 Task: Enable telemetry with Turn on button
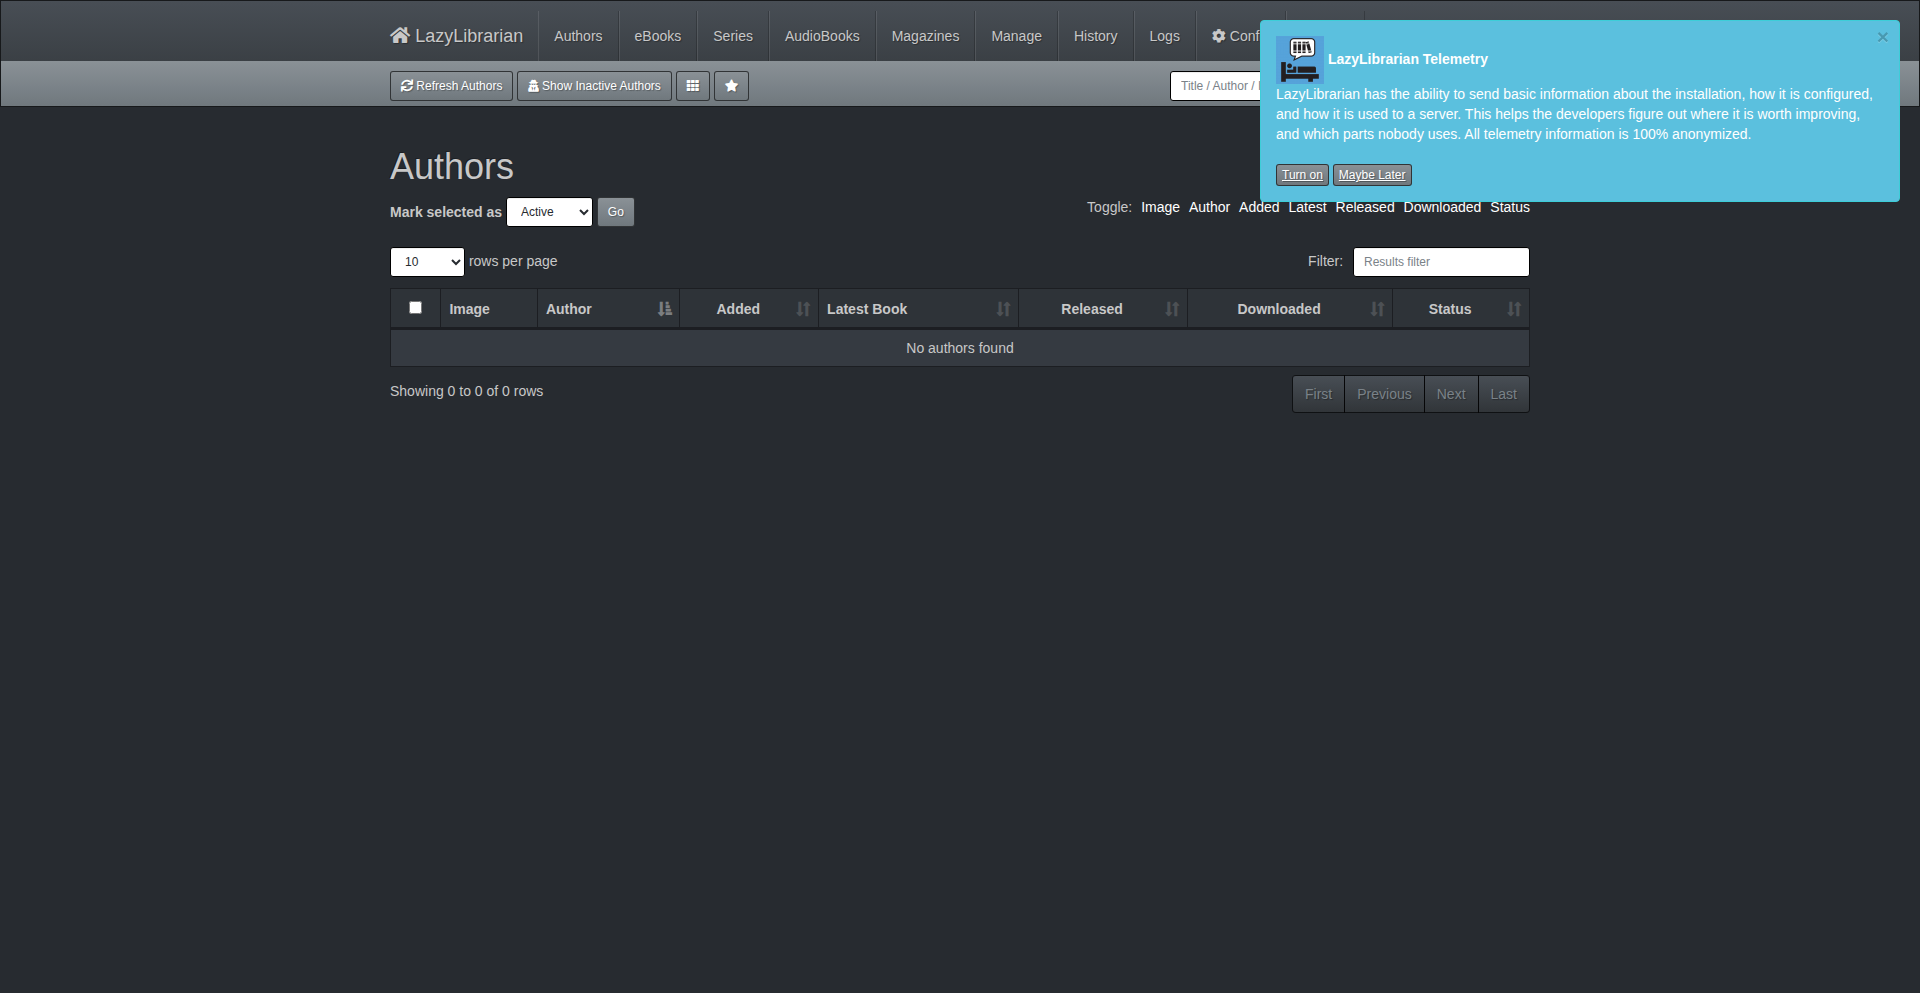point(1301,174)
